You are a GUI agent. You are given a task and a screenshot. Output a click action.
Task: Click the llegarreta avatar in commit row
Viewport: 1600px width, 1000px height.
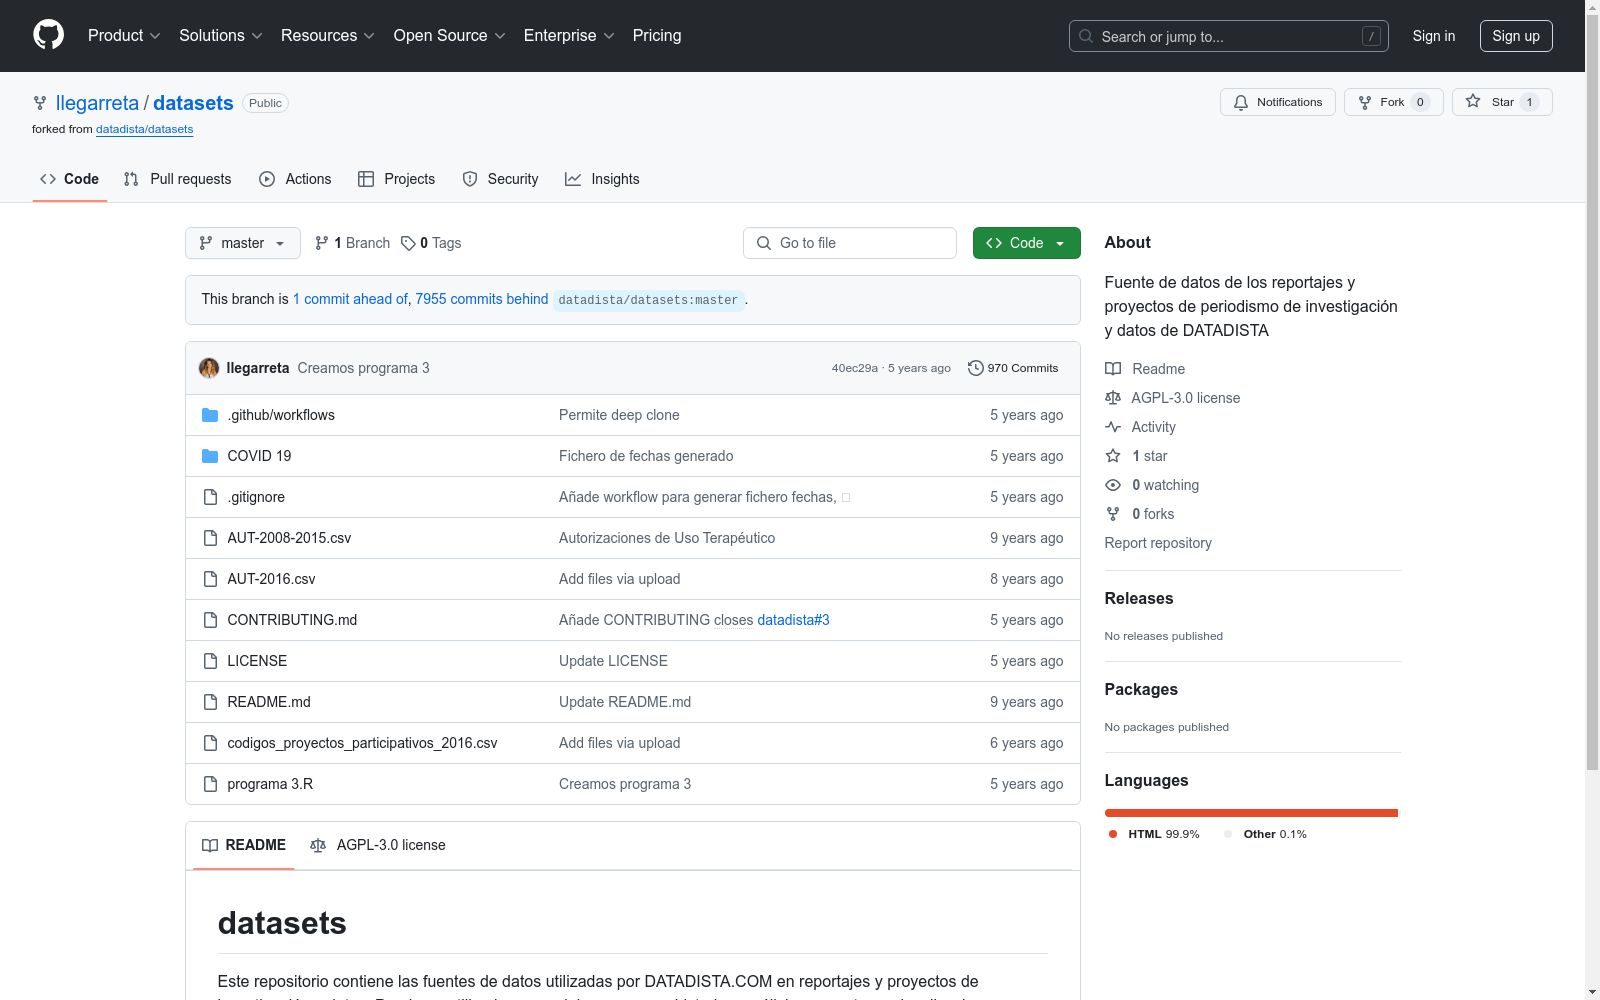tap(209, 368)
